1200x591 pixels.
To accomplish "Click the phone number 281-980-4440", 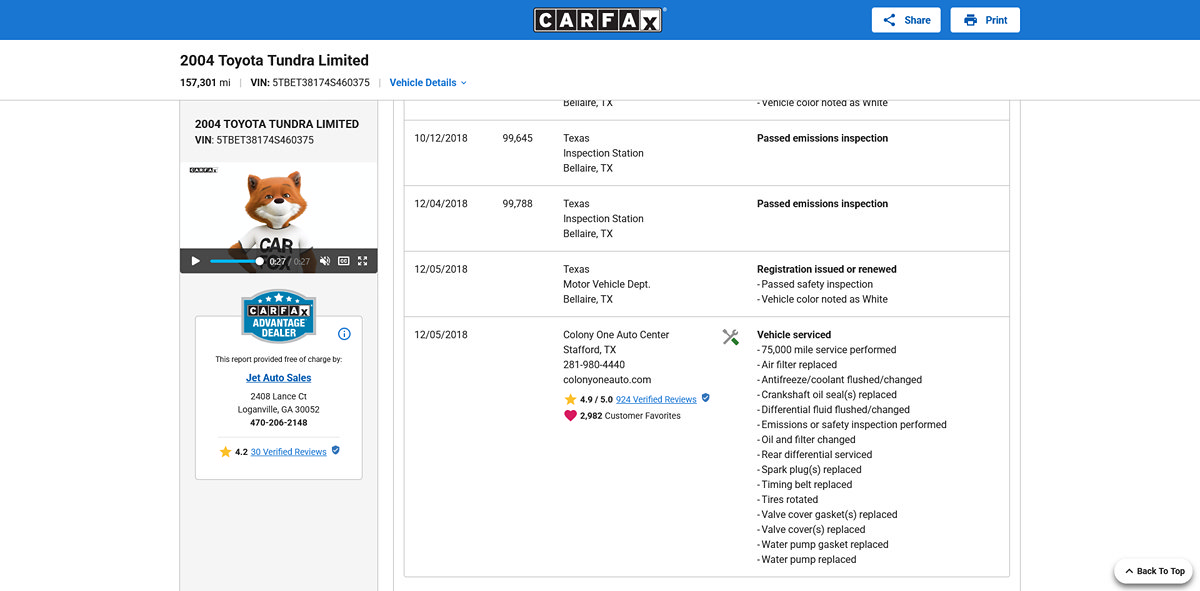I will point(594,365).
